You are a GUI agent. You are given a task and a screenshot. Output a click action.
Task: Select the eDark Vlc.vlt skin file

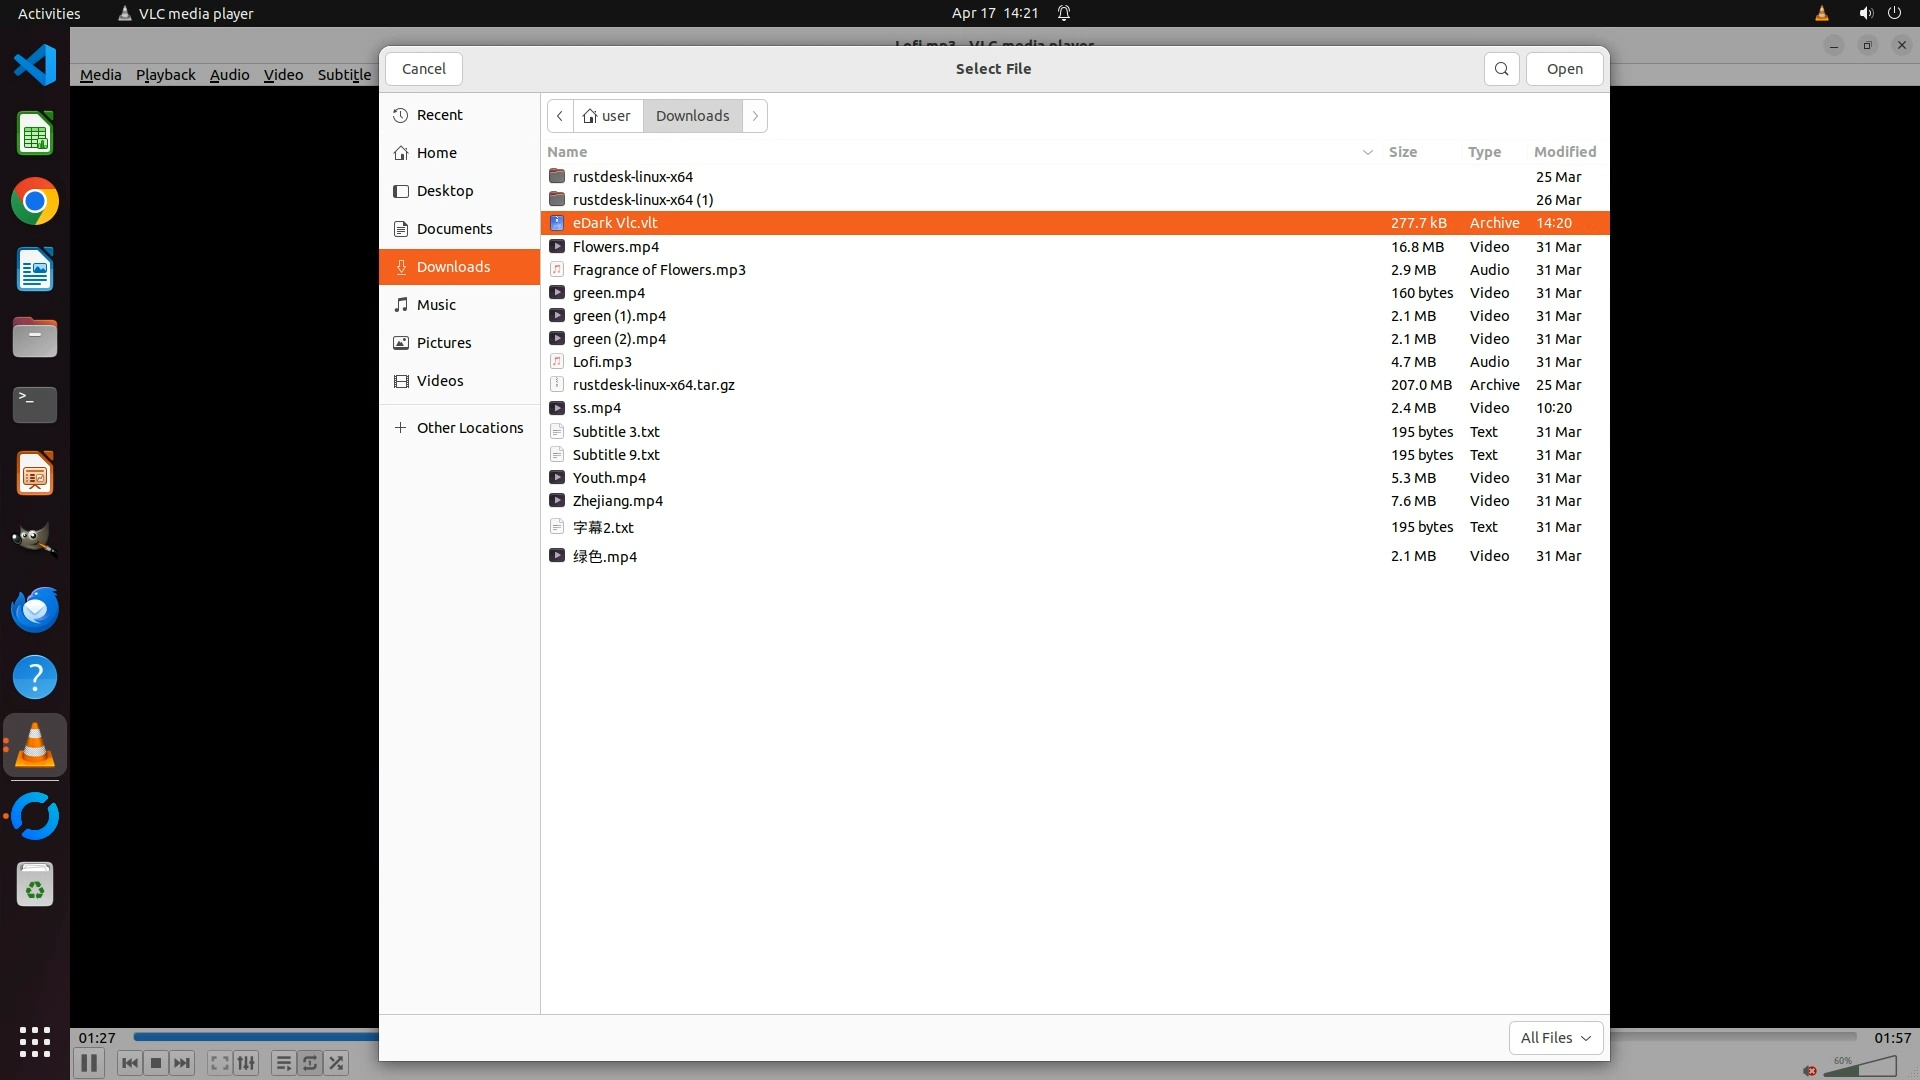tap(614, 223)
